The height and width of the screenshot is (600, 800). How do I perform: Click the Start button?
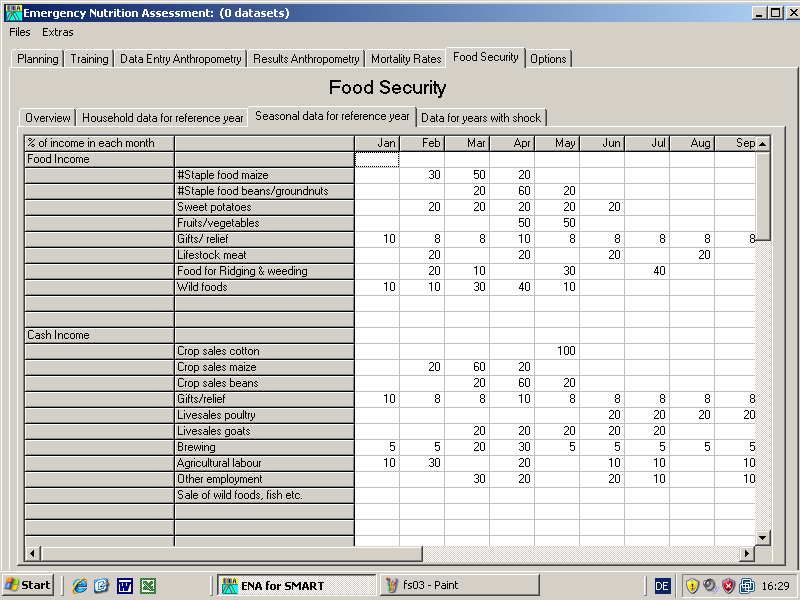coord(29,585)
